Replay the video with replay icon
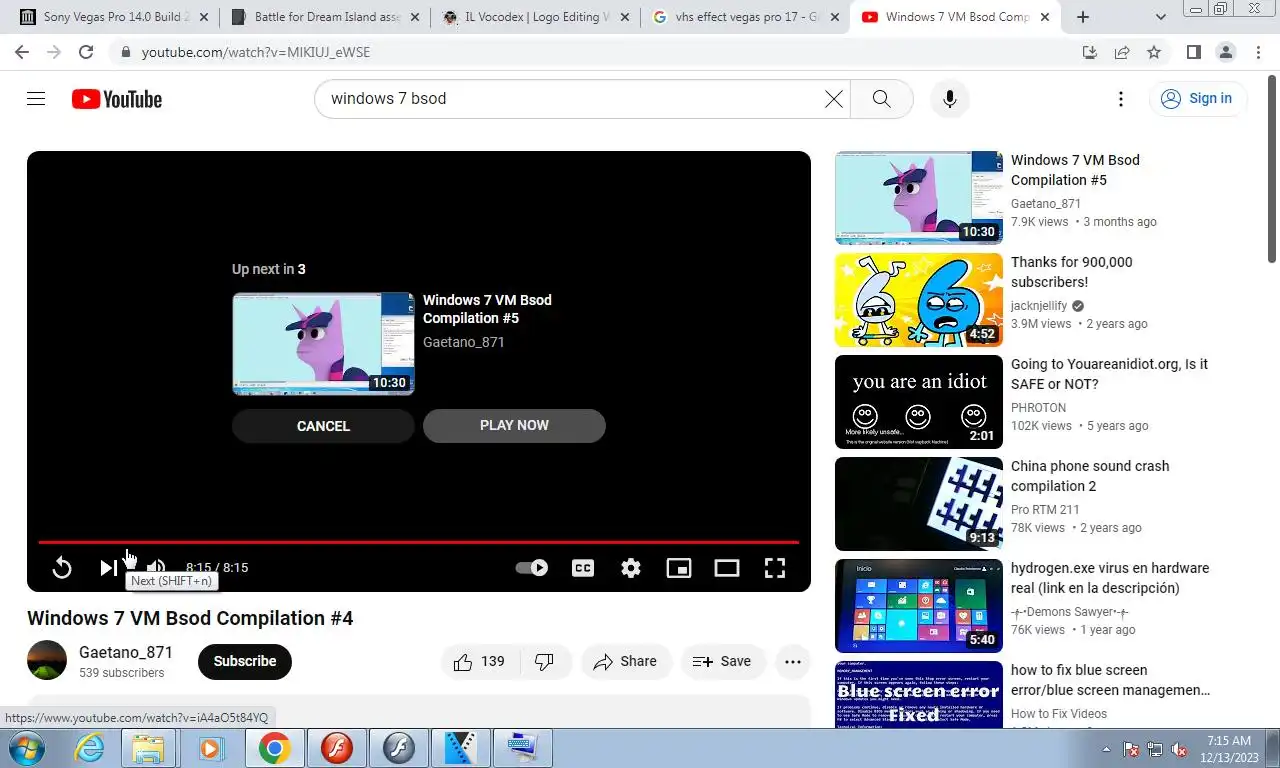The image size is (1280, 768). [62, 568]
